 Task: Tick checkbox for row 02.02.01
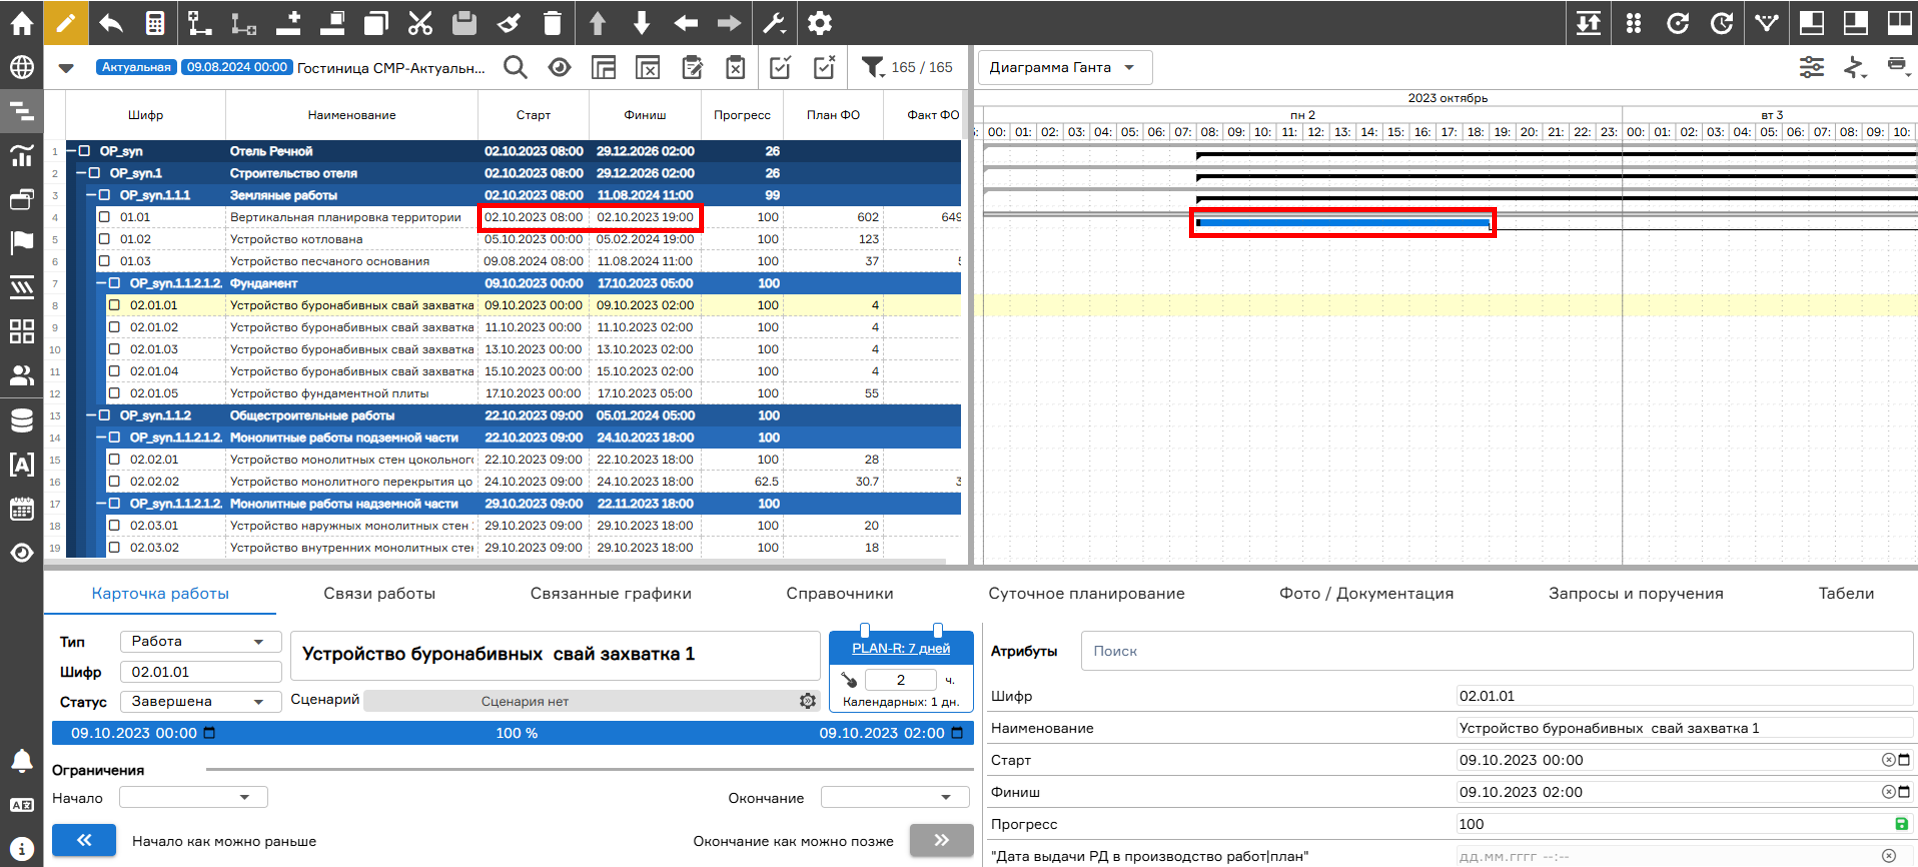pos(114,459)
